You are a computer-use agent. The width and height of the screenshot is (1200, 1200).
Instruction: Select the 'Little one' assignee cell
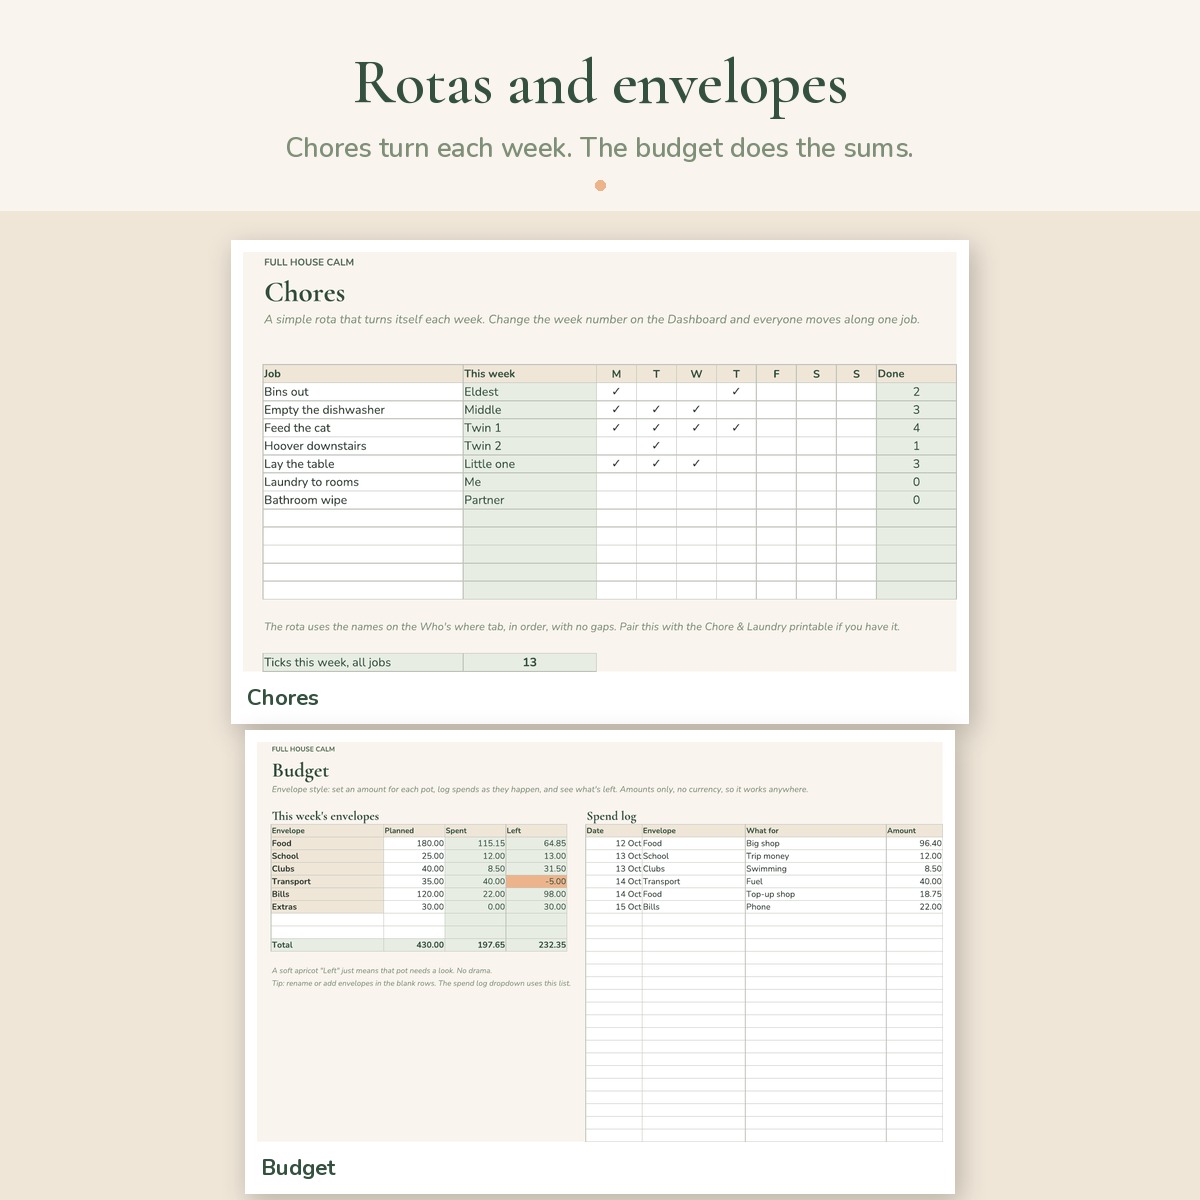coord(530,464)
